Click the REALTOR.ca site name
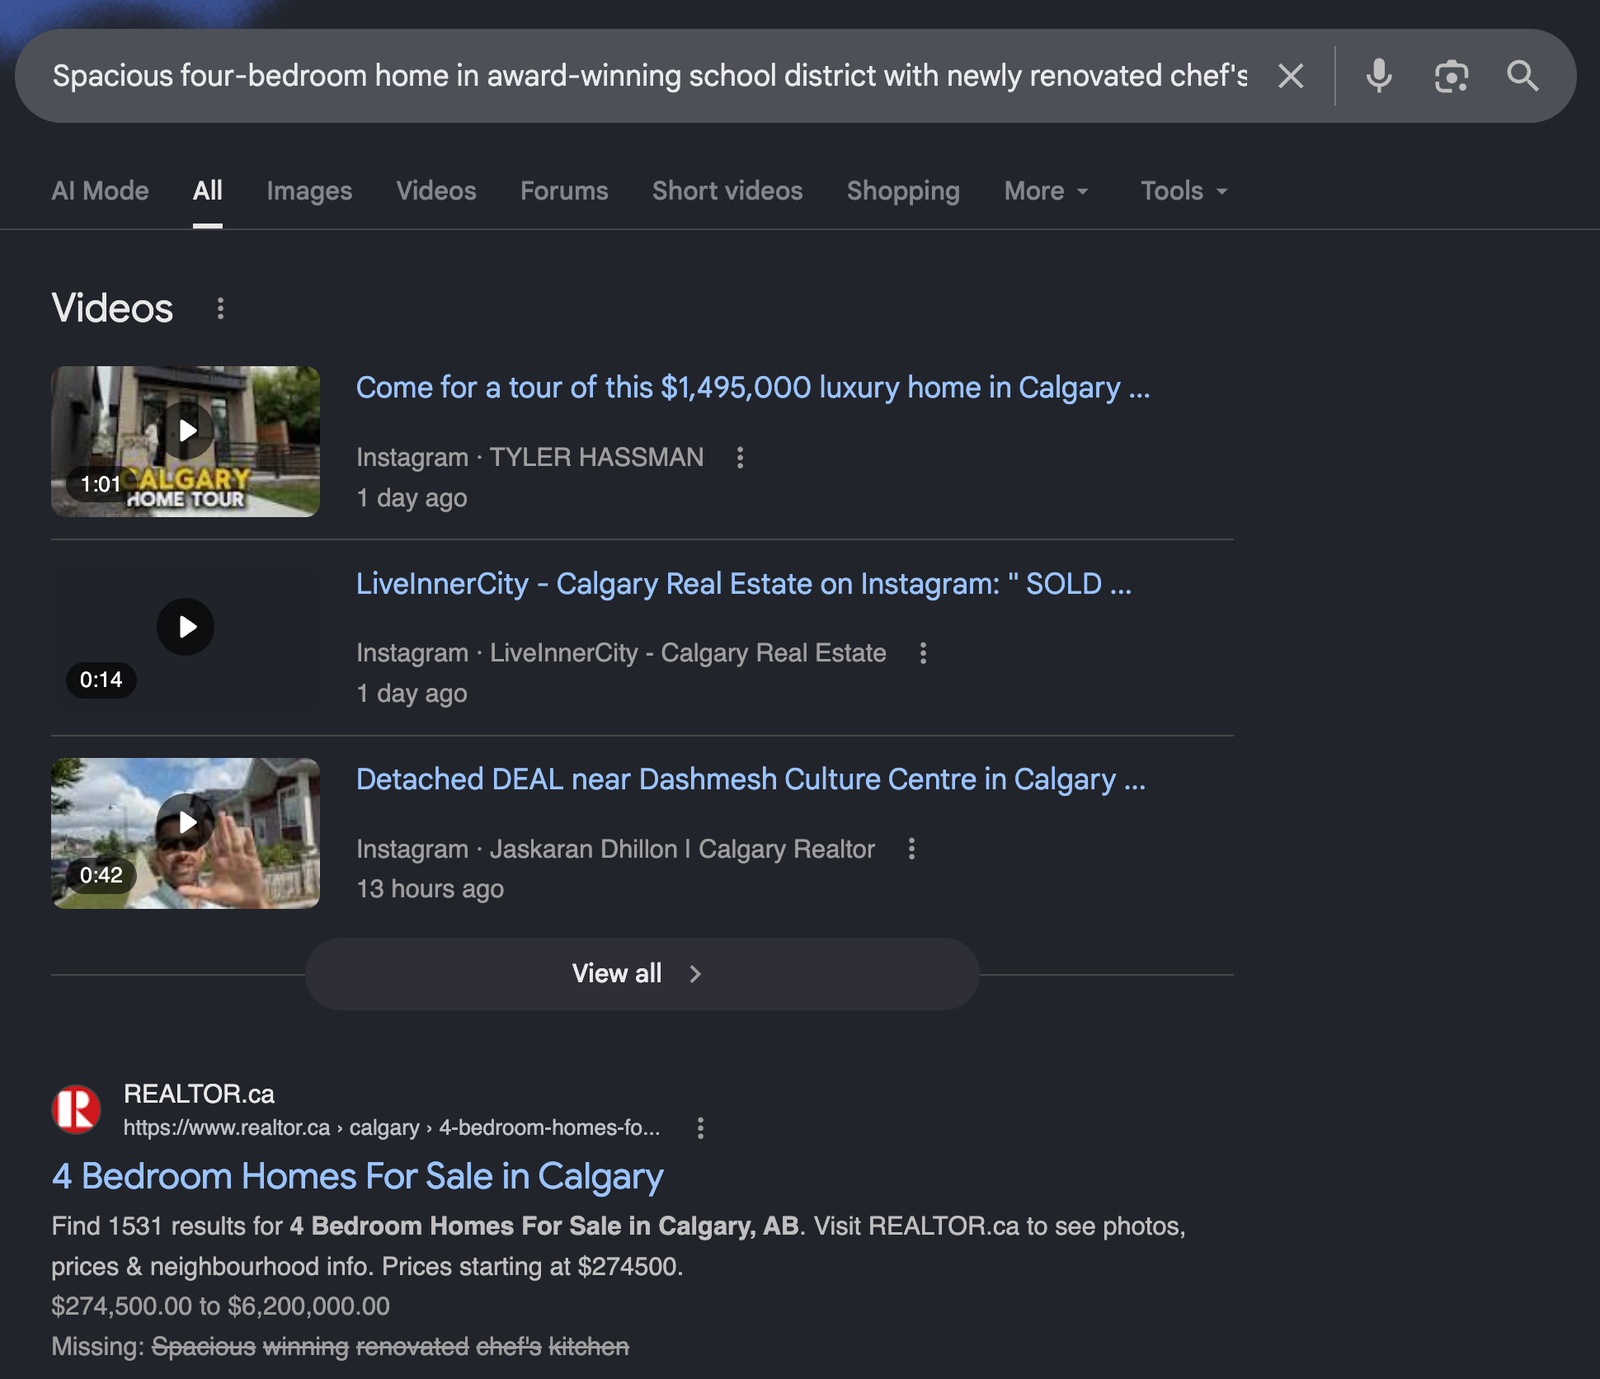Viewport: 1600px width, 1379px height. click(x=199, y=1094)
